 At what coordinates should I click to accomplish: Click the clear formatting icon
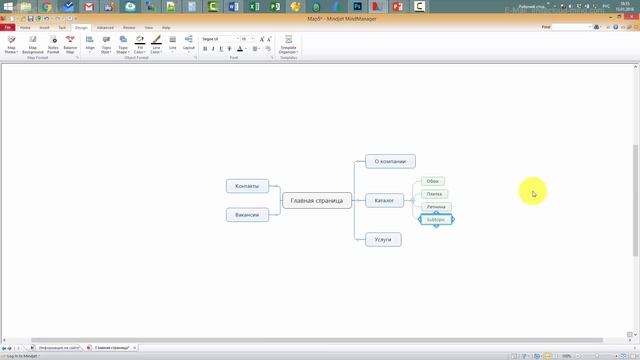click(268, 49)
